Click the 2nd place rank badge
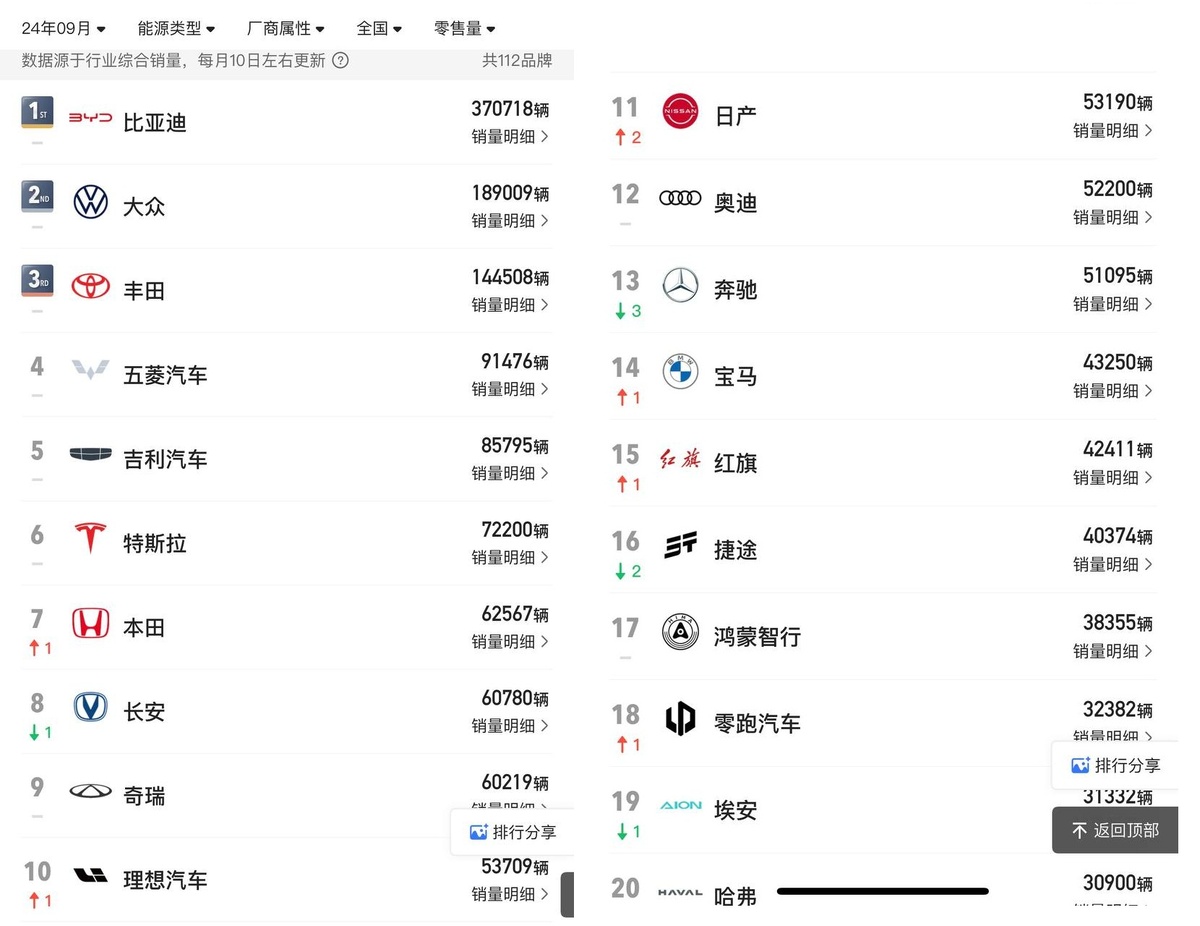The image size is (1200, 926). click(37, 197)
